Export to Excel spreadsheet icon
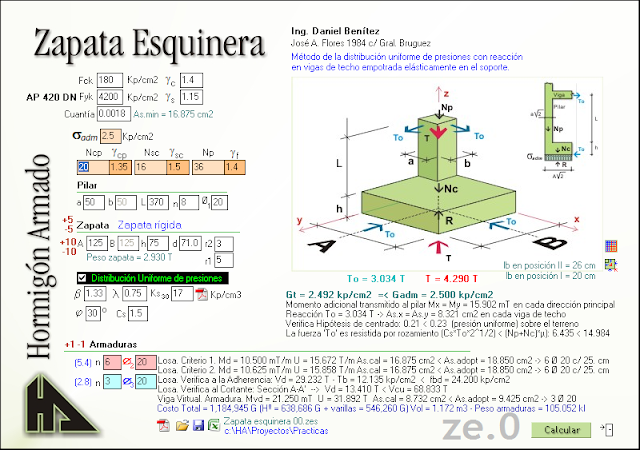This screenshot has height=450, width=640. point(214,425)
